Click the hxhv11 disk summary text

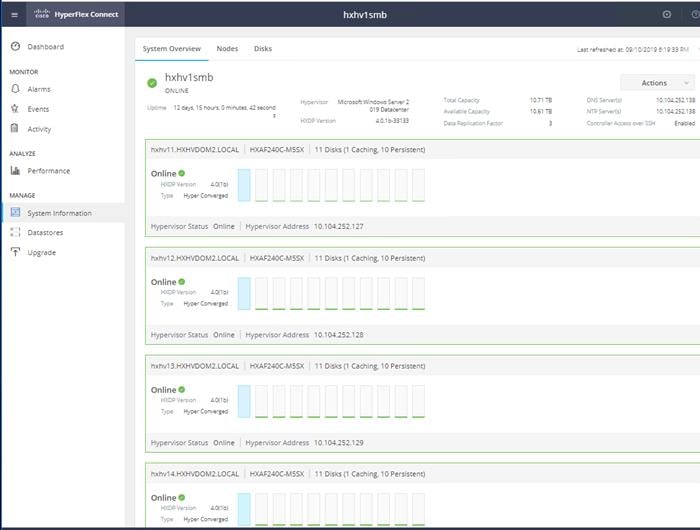coord(370,150)
